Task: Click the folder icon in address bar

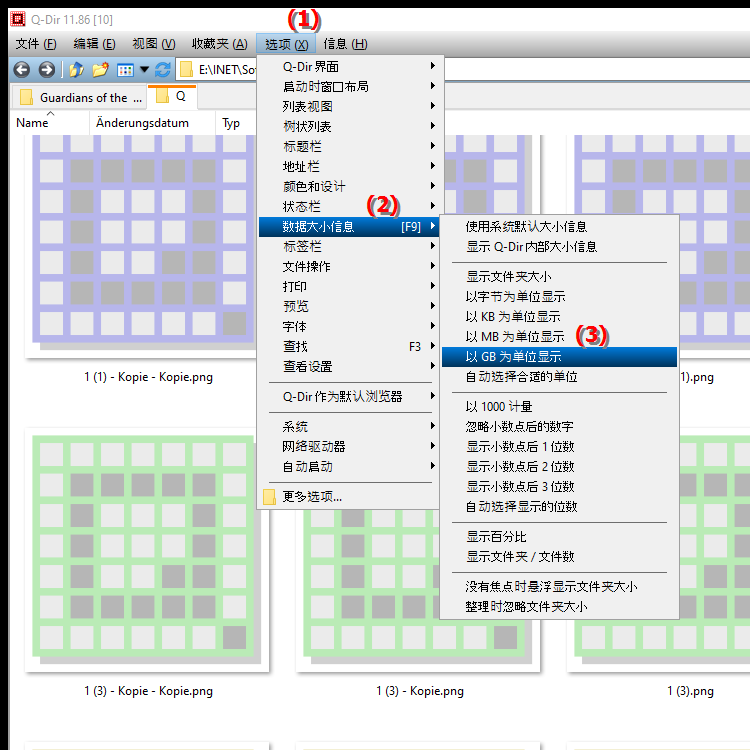Action: [x=186, y=70]
